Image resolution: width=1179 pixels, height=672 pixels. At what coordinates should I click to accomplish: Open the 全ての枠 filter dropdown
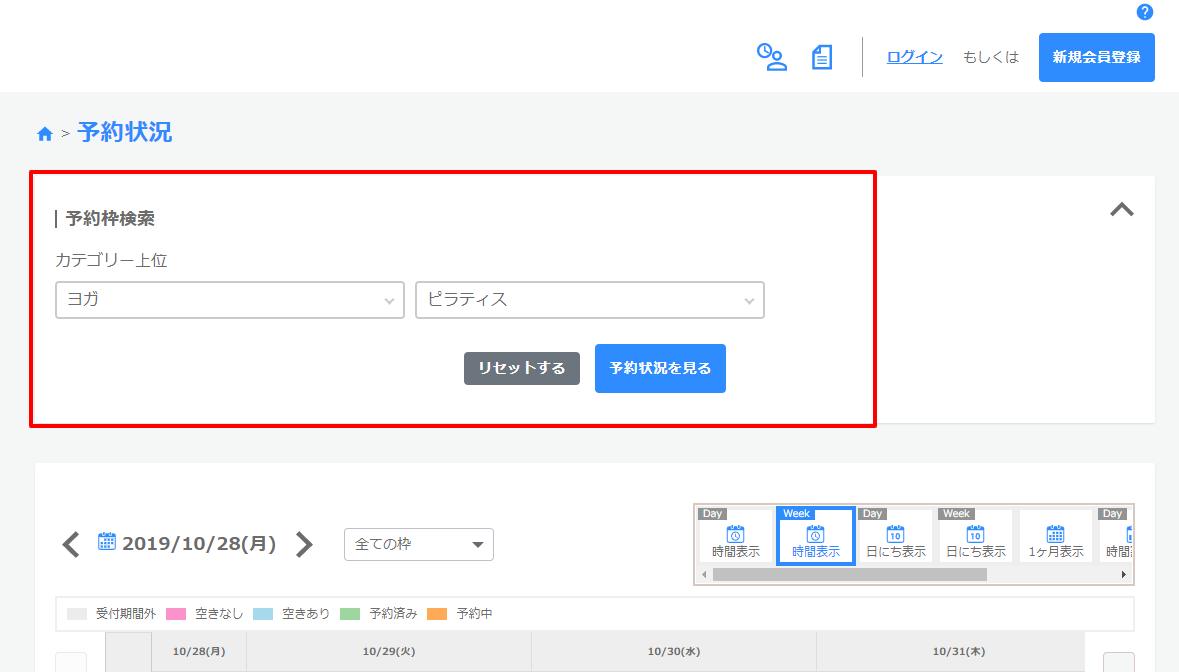[x=418, y=545]
